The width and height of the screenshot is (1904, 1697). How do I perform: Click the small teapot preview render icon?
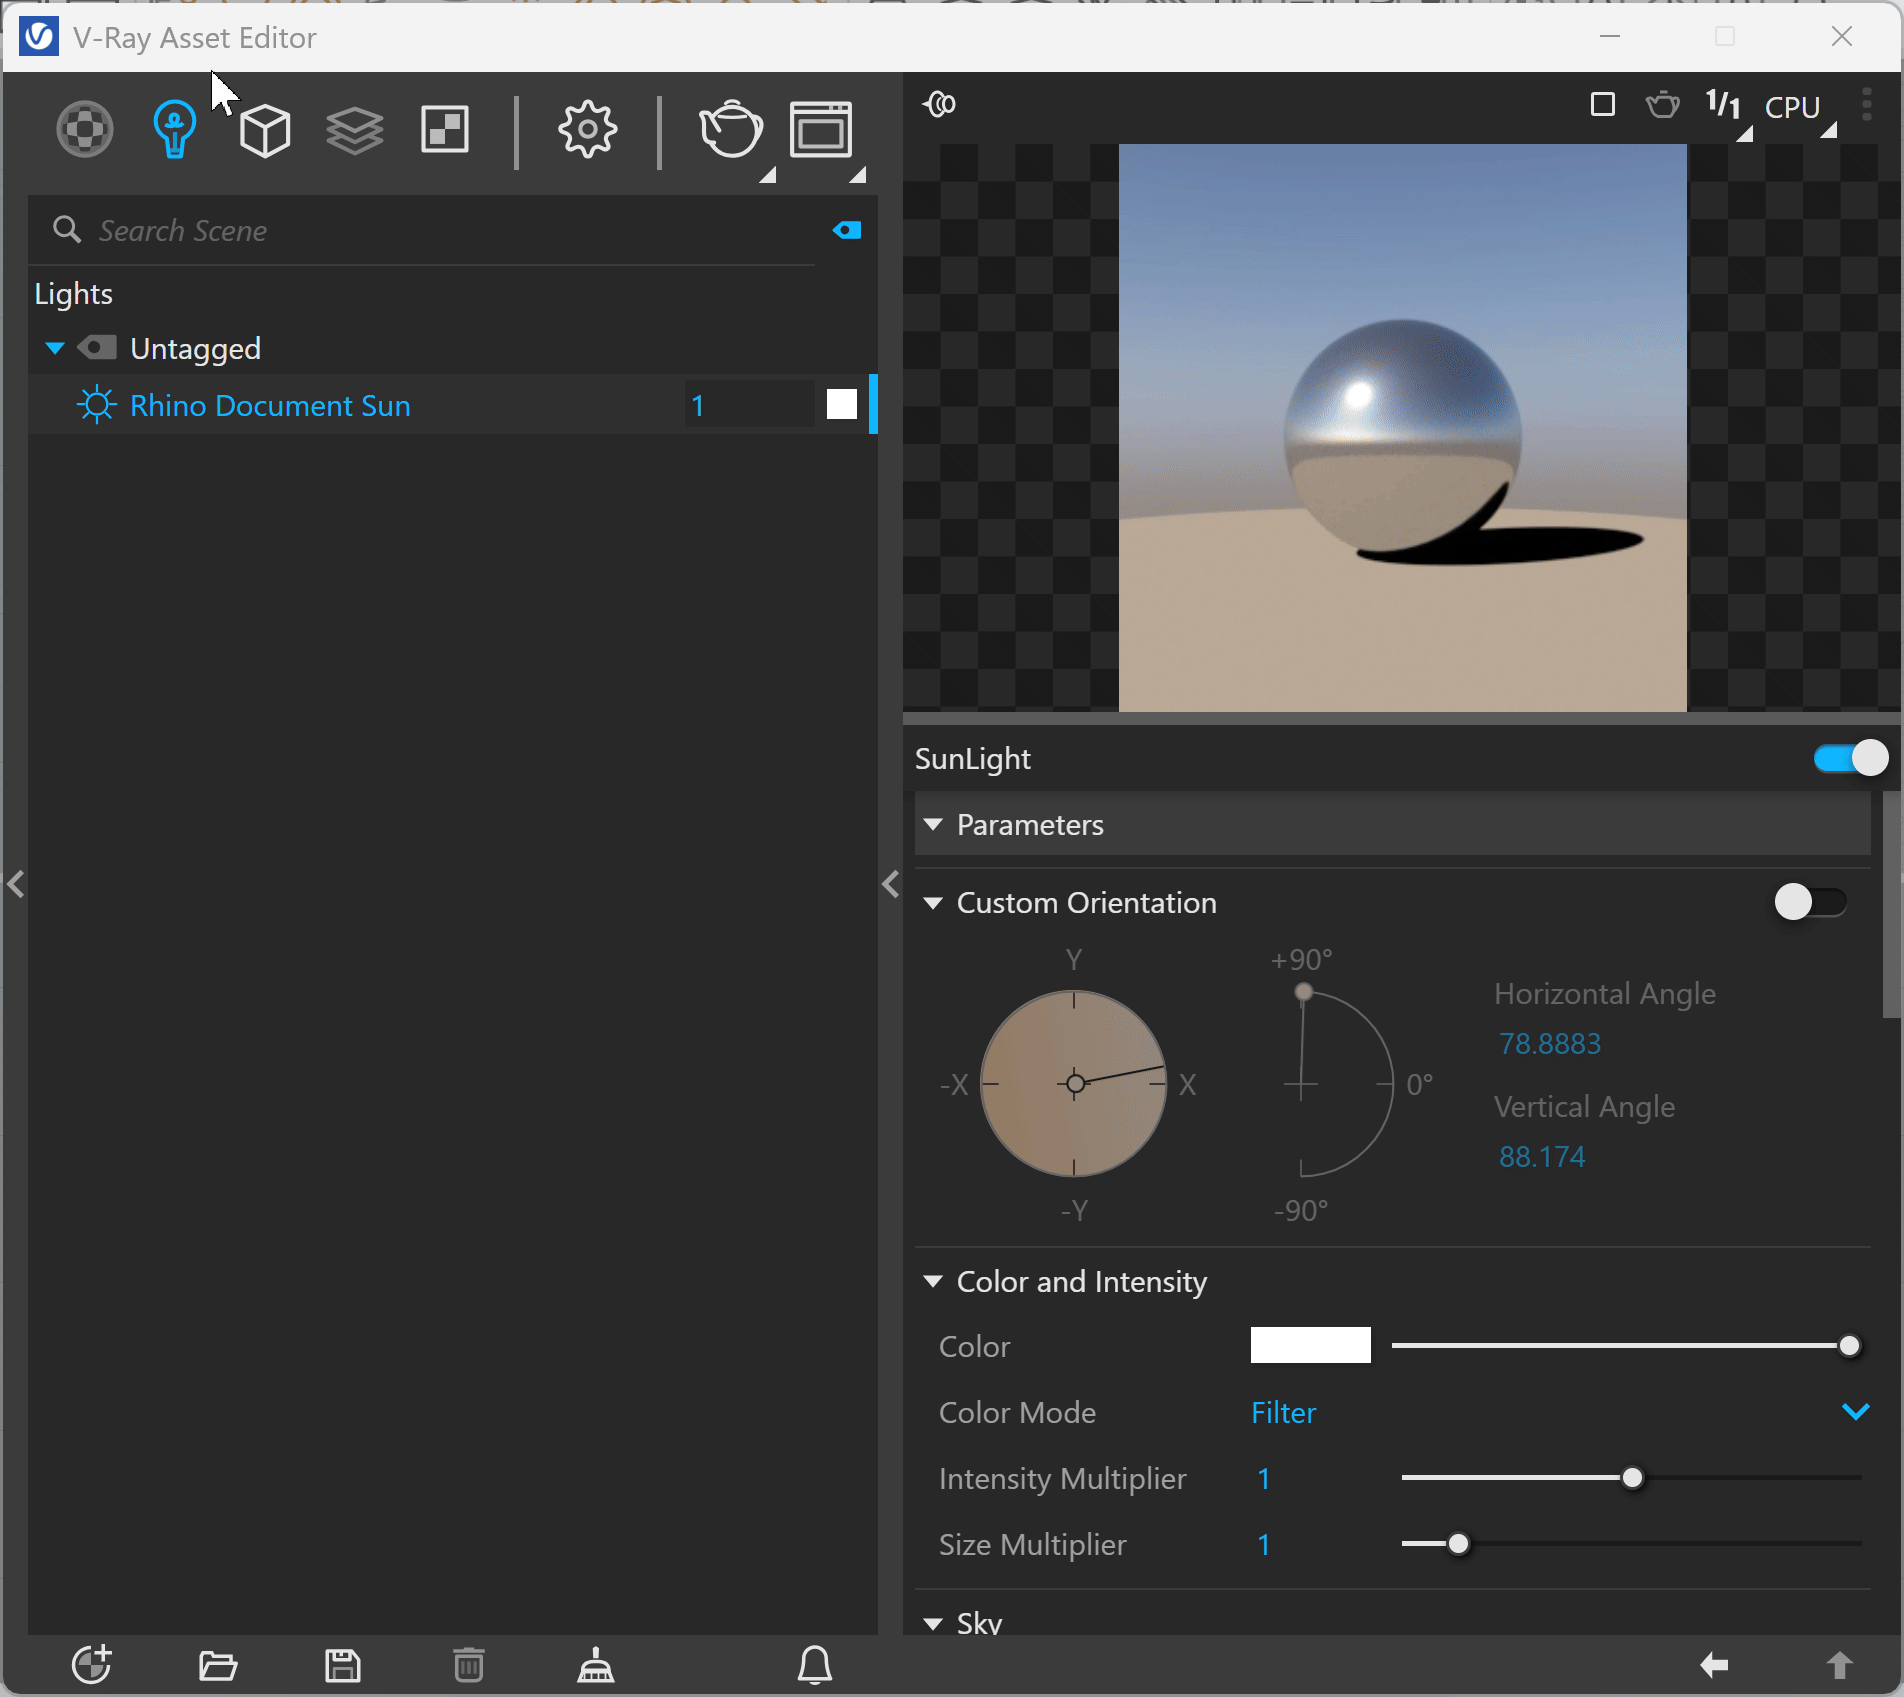1663,104
